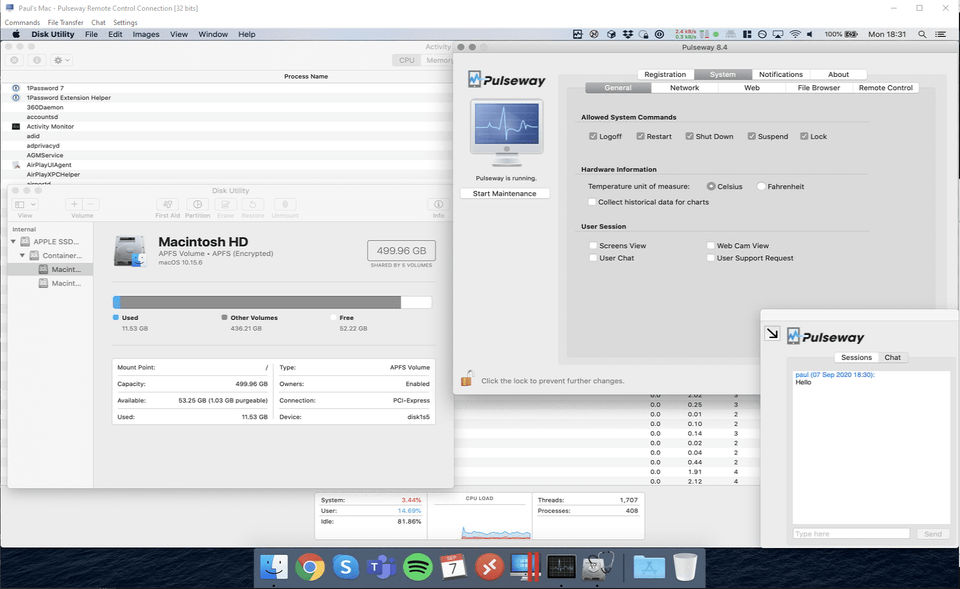Viewport: 960px width, 589px height.
Task: Select Celsius temperature unit
Action: 711,186
